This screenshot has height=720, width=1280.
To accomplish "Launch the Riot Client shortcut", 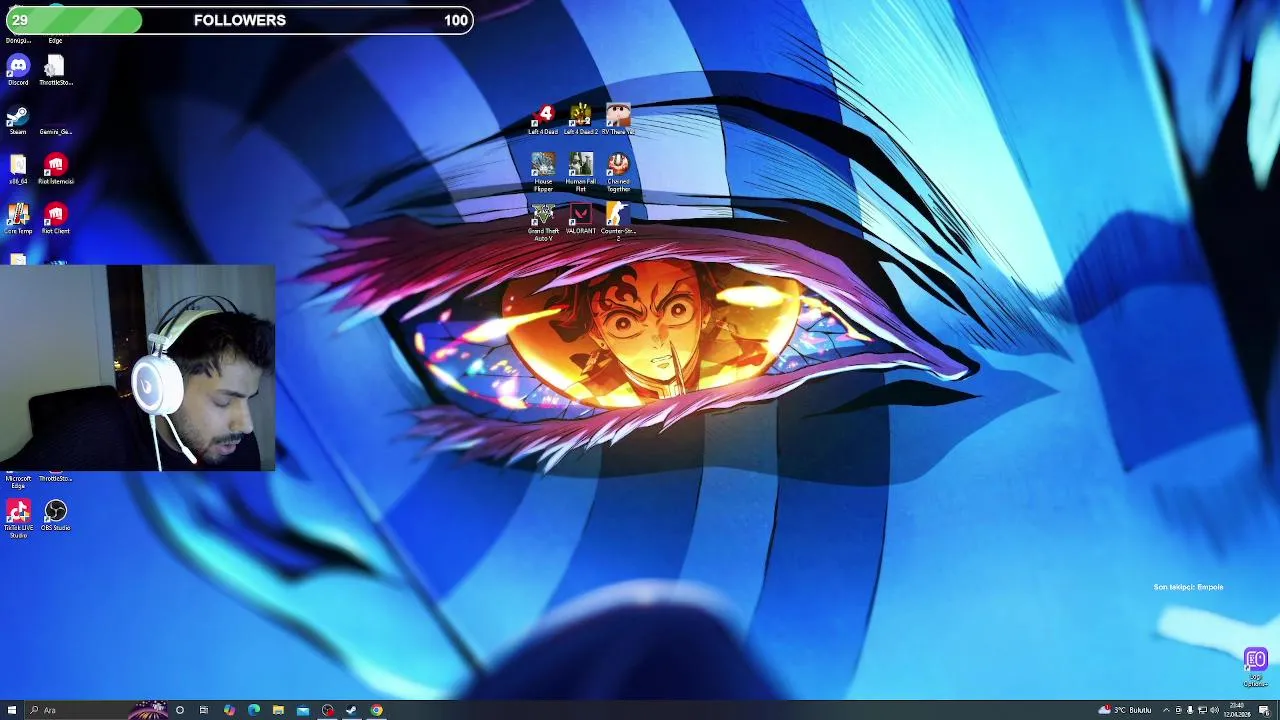I will click(55, 219).
